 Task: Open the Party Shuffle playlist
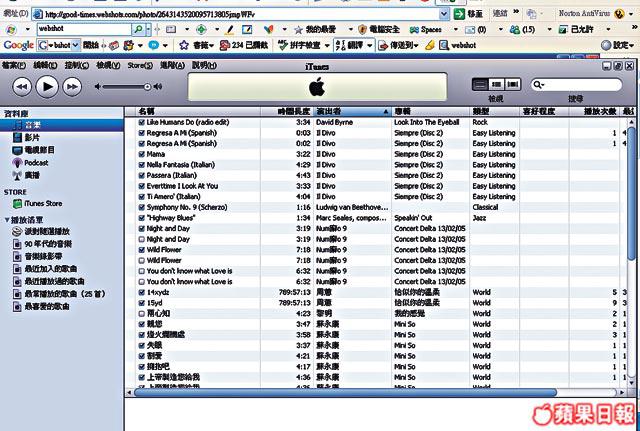pyautogui.click(x=41, y=231)
